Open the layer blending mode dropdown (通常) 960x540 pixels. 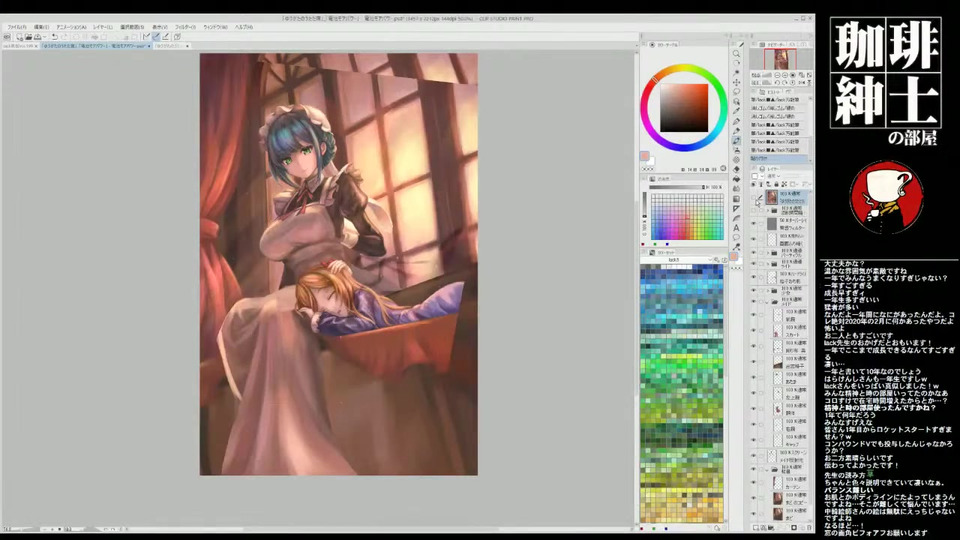pos(774,176)
